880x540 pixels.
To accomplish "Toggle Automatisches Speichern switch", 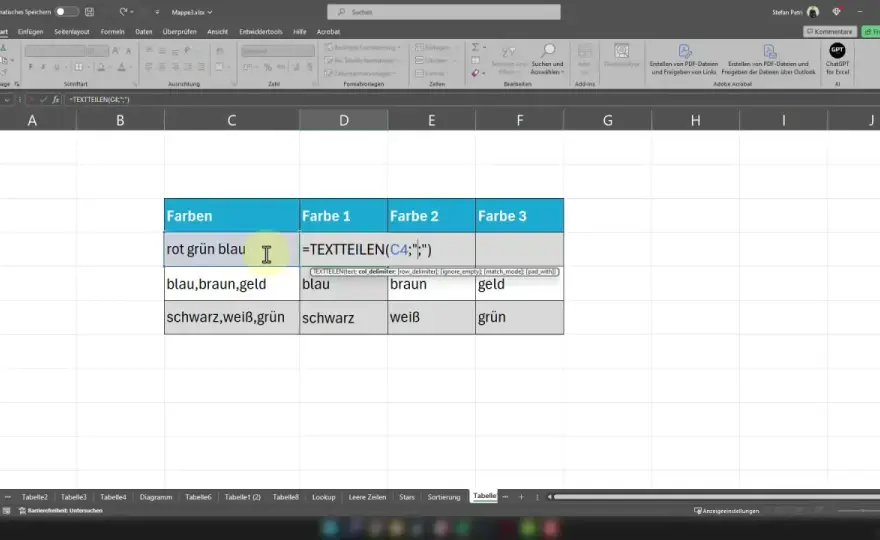I will point(66,12).
